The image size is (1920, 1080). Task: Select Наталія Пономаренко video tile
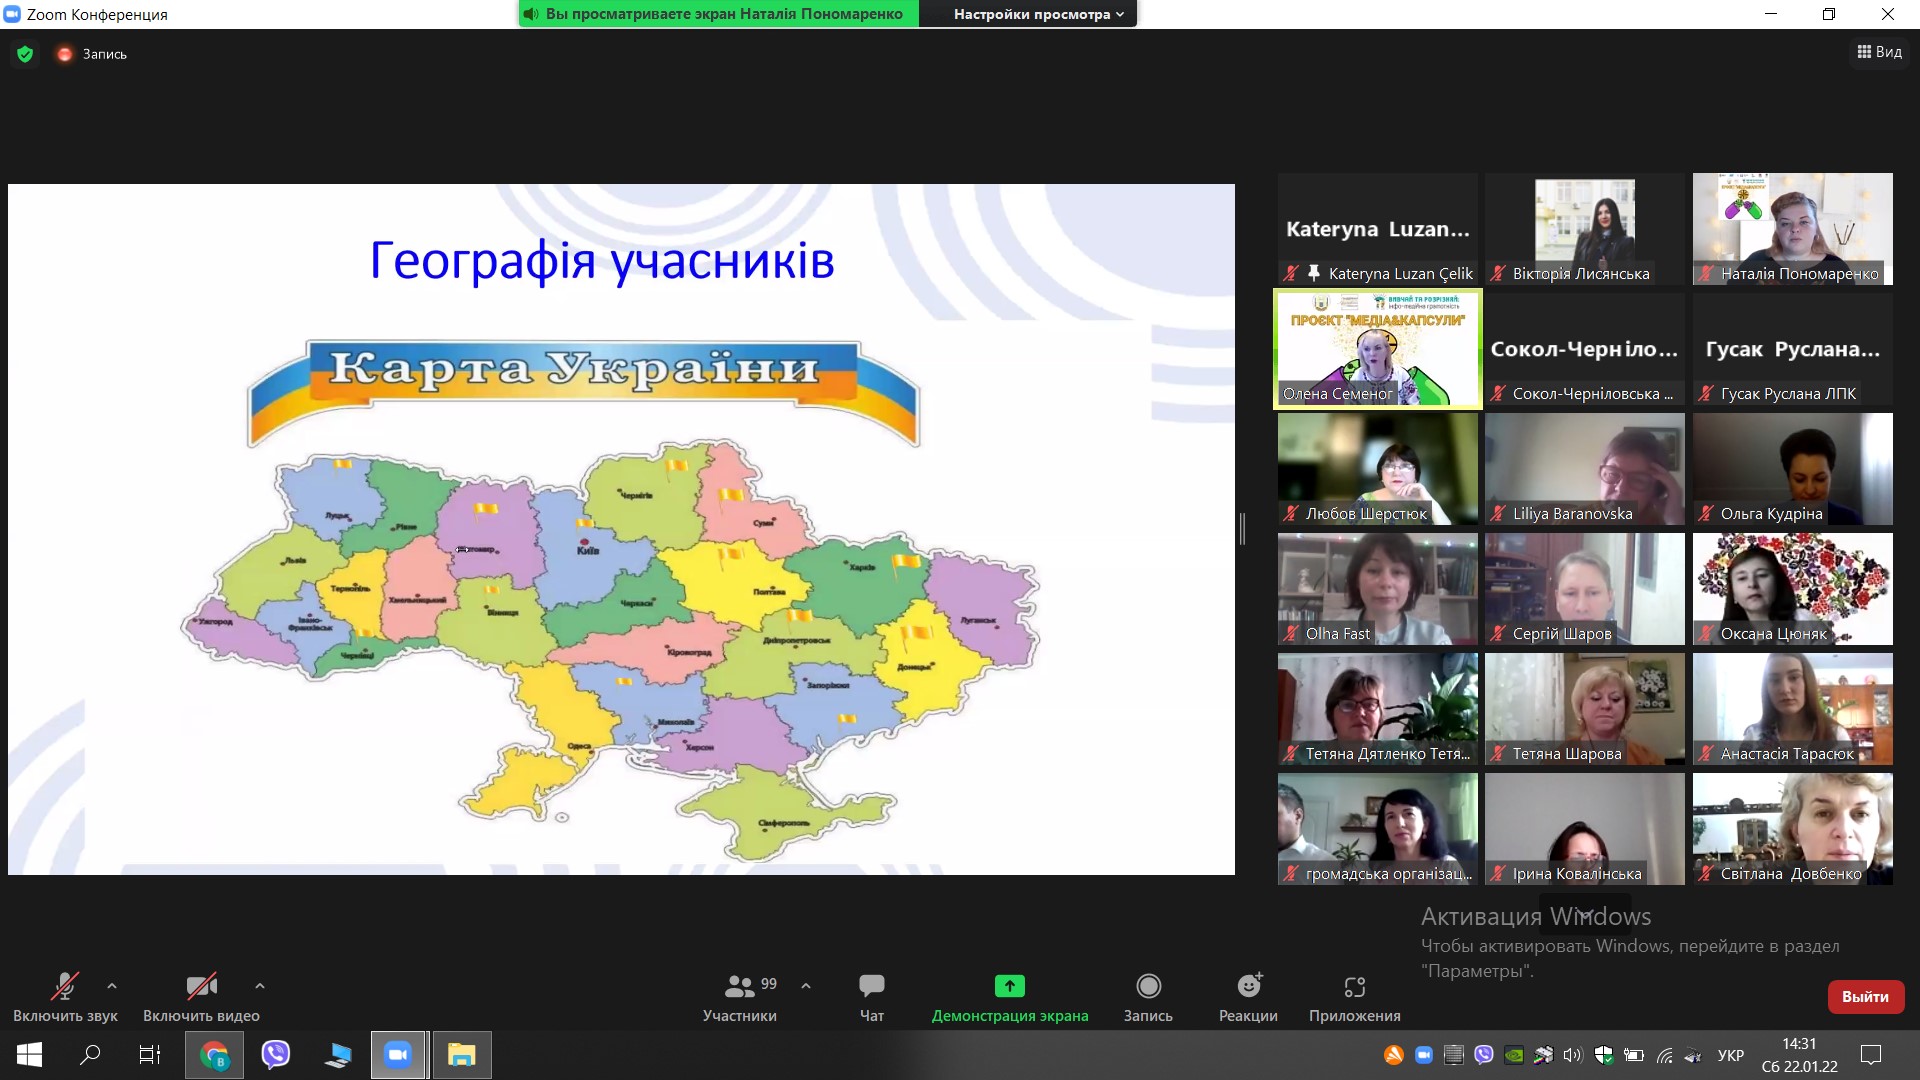click(1793, 229)
